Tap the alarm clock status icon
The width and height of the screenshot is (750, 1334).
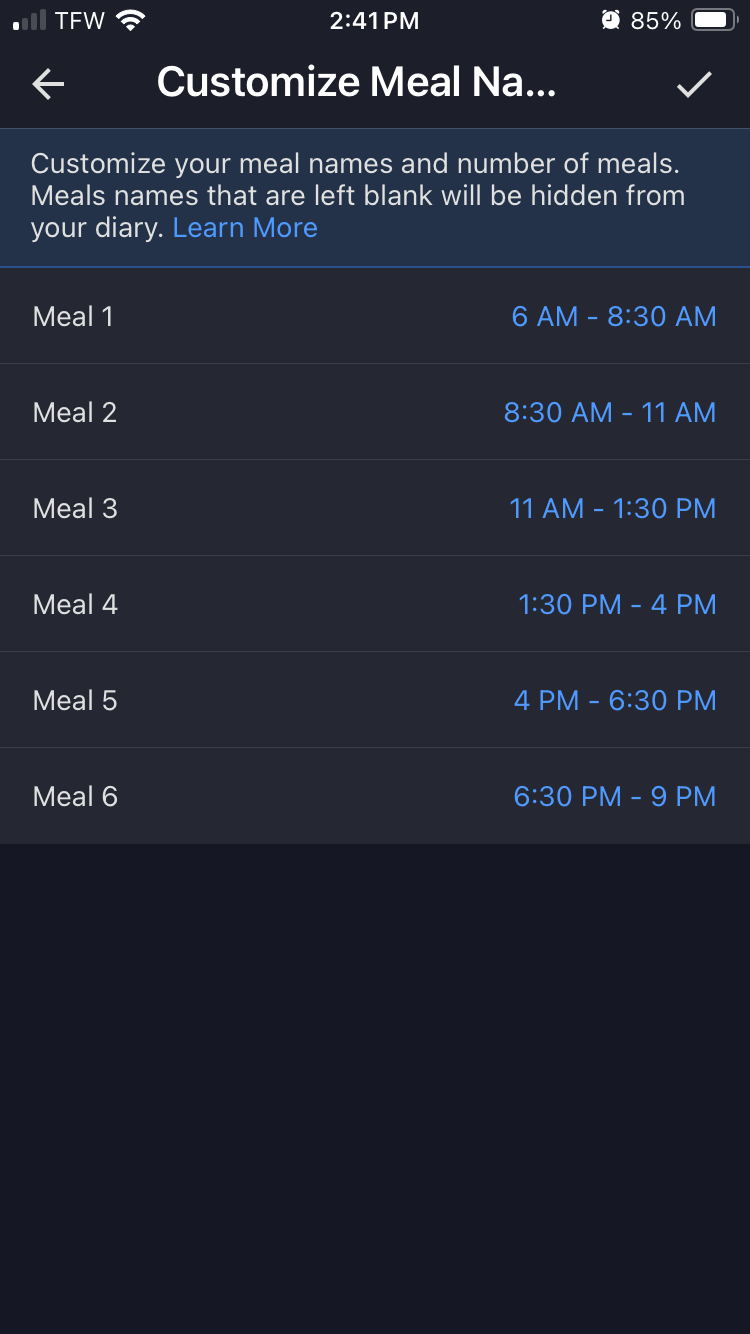pyautogui.click(x=610, y=20)
